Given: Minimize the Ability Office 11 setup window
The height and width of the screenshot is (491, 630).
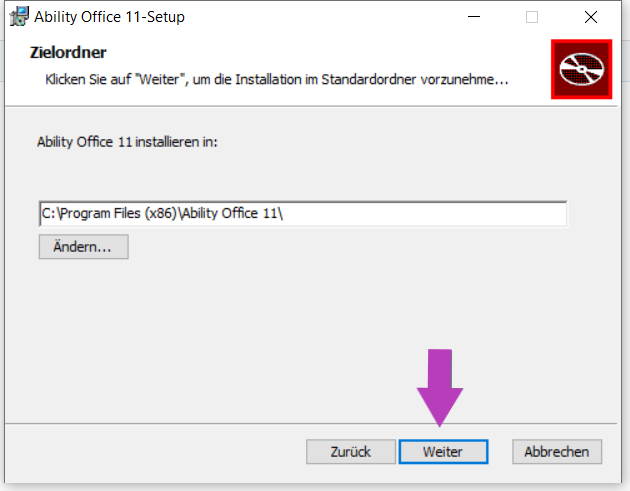Looking at the screenshot, I should click(474, 17).
